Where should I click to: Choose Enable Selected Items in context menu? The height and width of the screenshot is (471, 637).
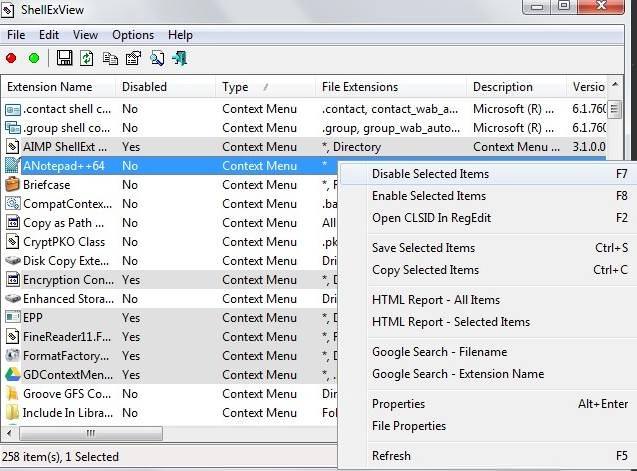pos(487,196)
